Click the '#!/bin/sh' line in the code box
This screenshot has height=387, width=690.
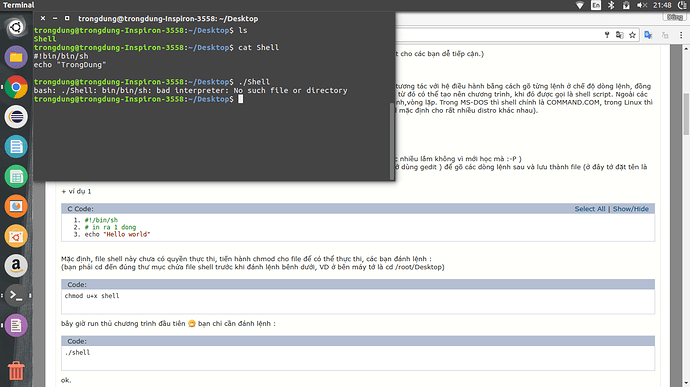pyautogui.click(x=101, y=220)
